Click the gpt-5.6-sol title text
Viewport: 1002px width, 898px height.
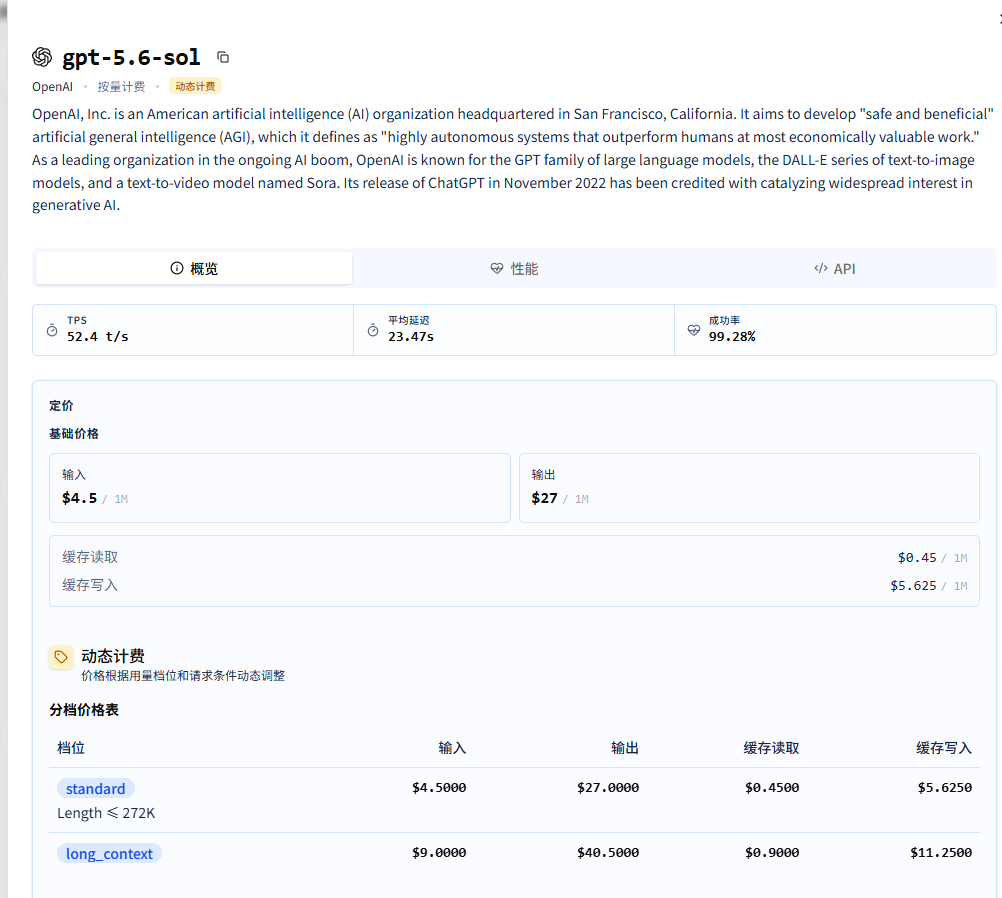[131, 58]
